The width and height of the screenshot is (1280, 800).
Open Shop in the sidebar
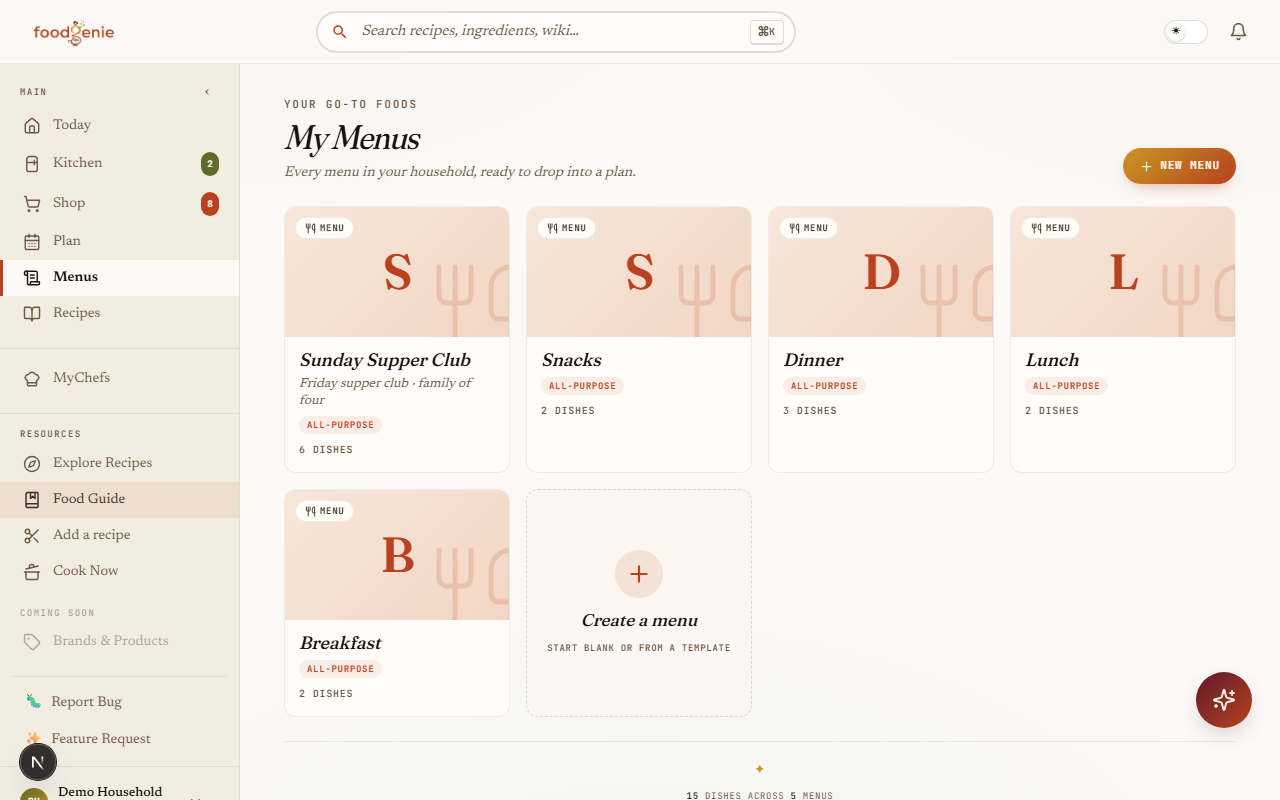[x=120, y=203]
